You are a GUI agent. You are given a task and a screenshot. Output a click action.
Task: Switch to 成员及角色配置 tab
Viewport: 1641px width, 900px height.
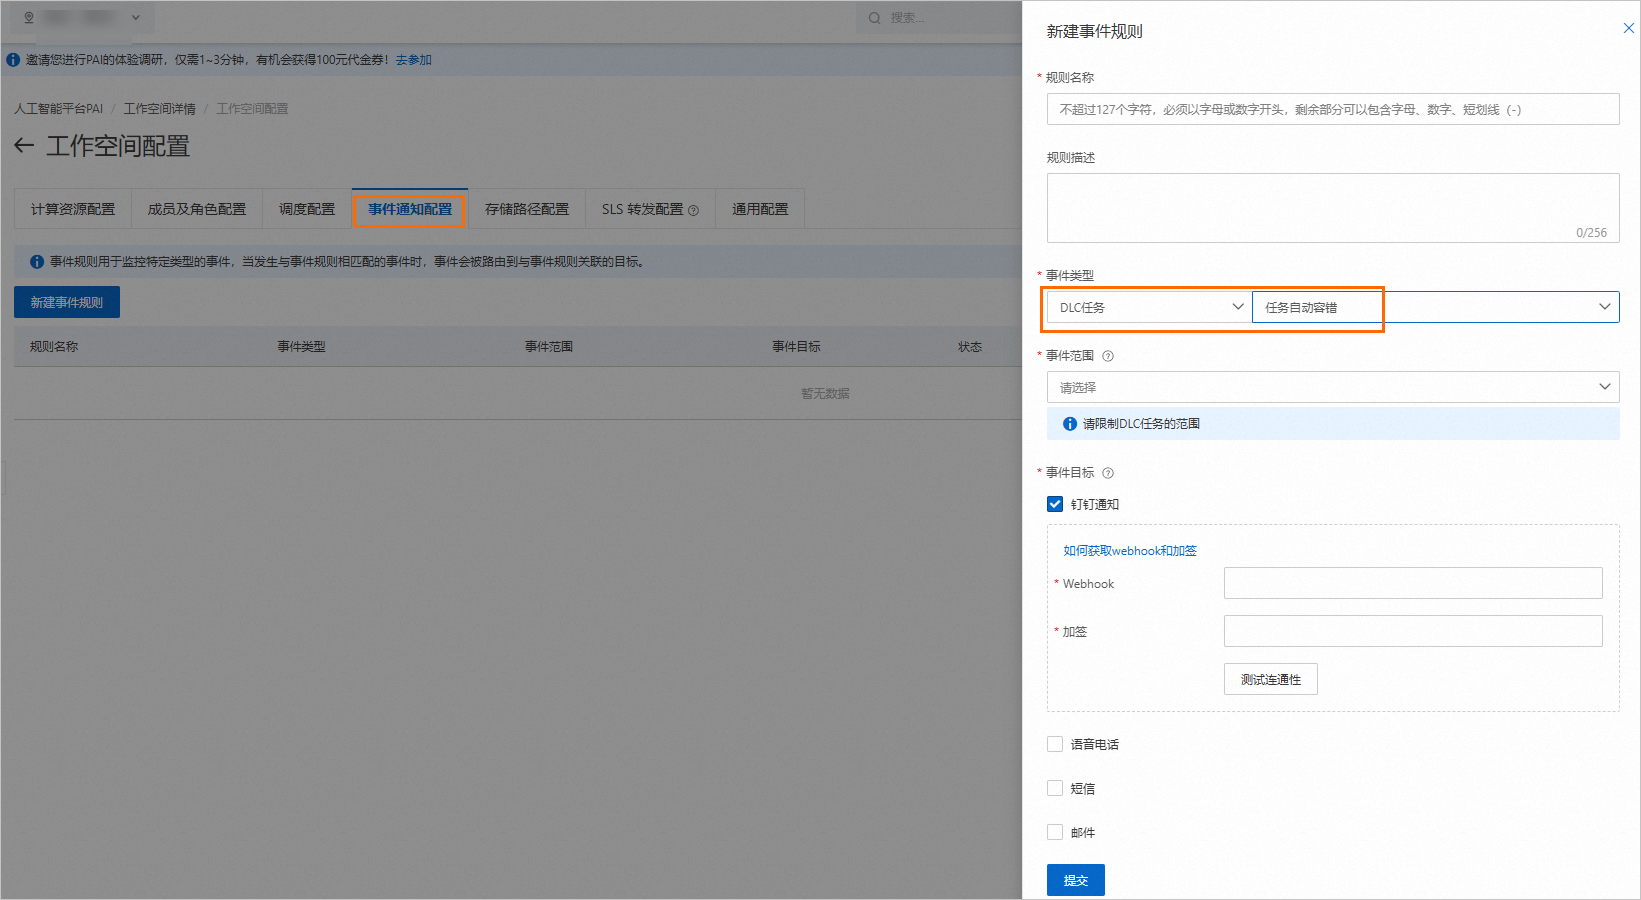[197, 209]
